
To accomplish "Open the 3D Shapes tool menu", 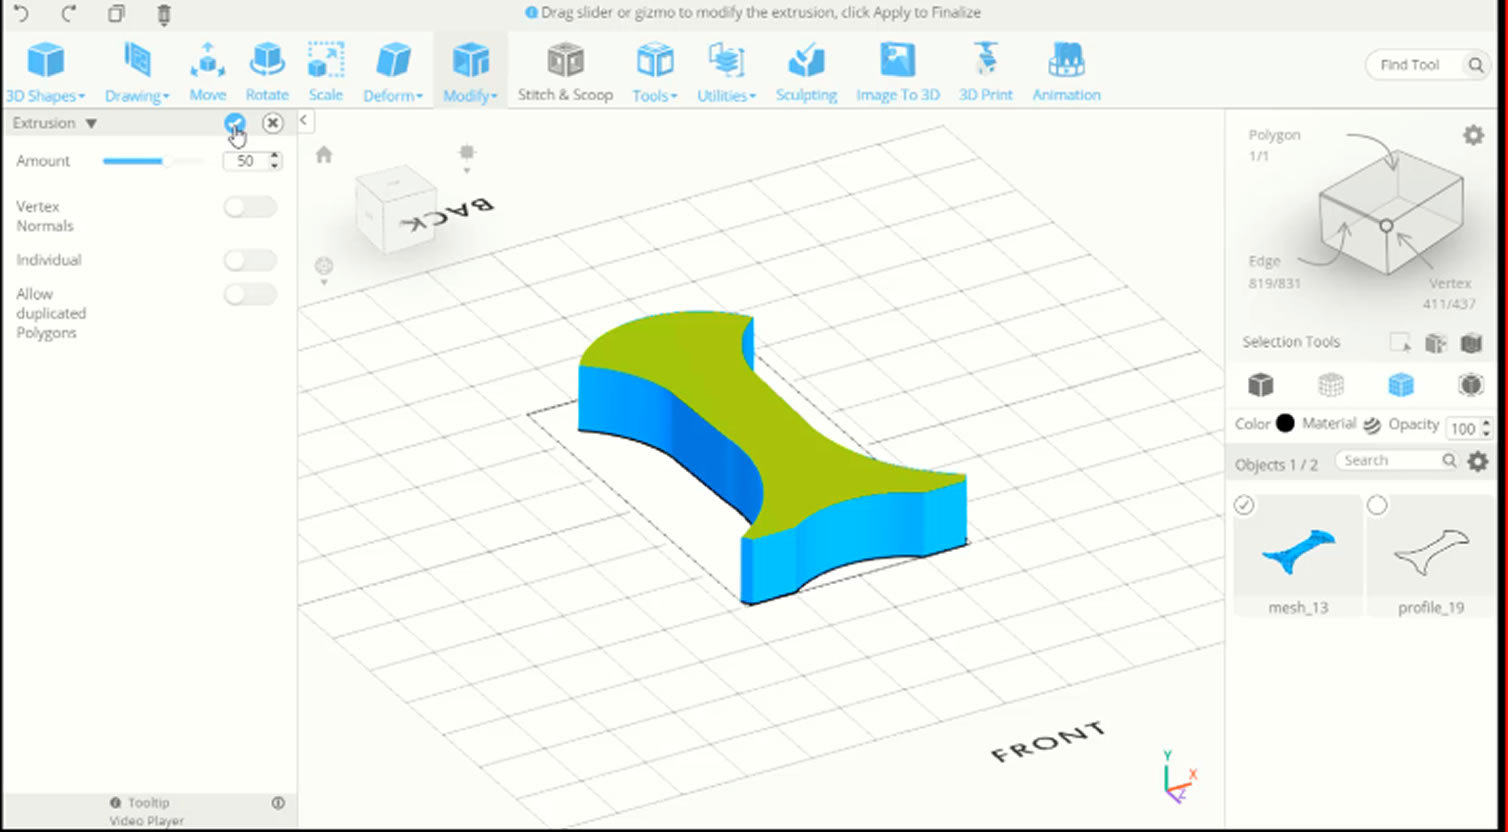I will pyautogui.click(x=45, y=72).
